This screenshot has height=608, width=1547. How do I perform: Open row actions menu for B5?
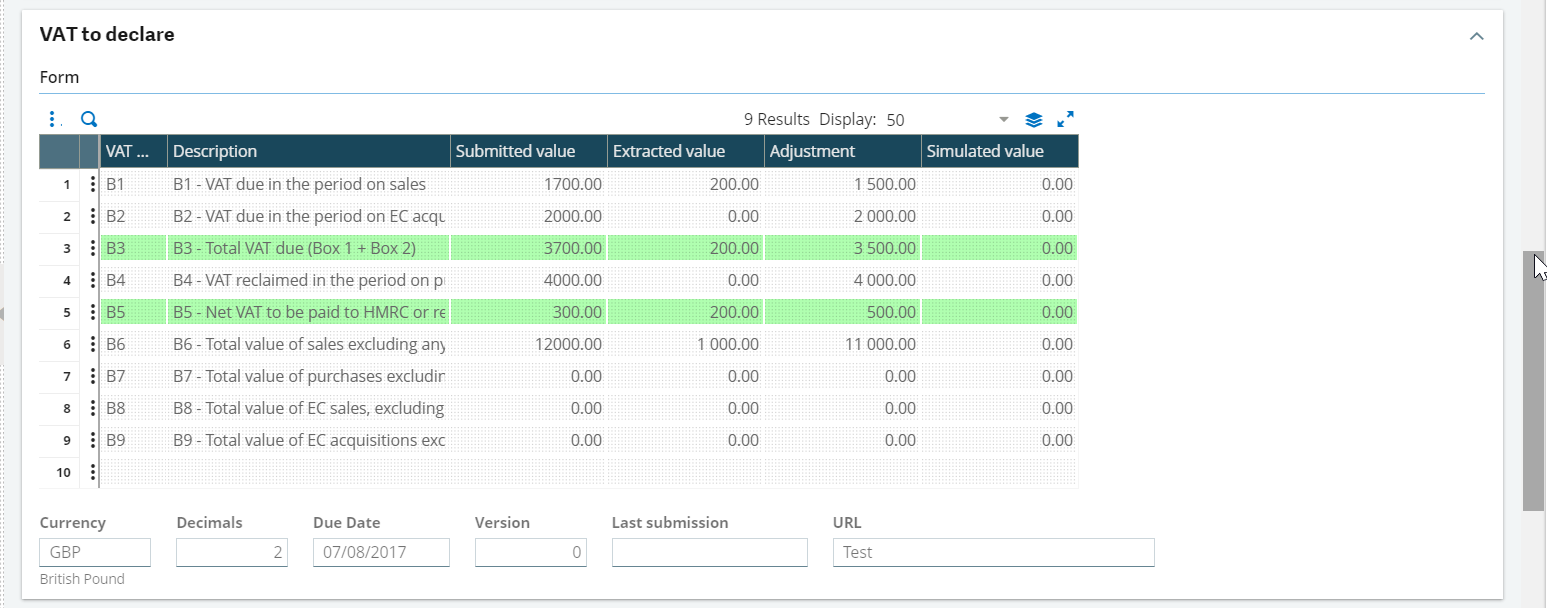[93, 313]
